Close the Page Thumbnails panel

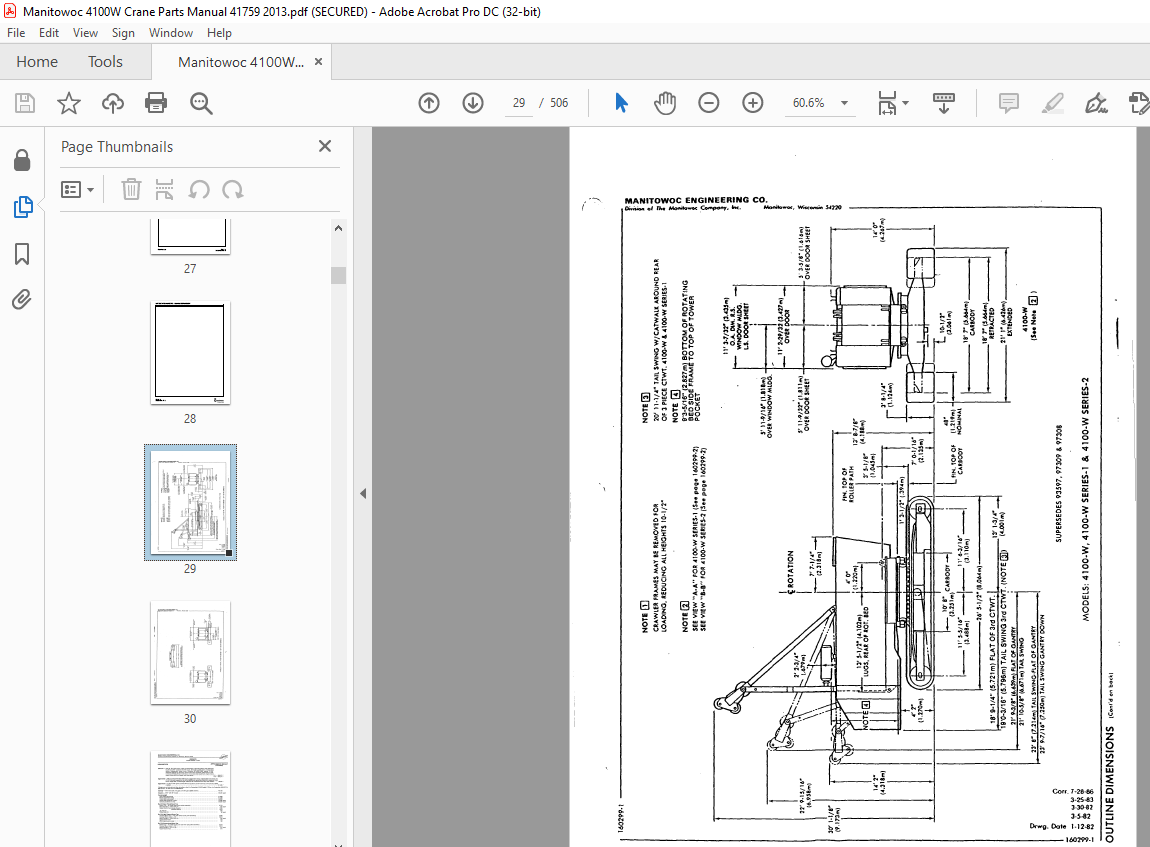[325, 146]
